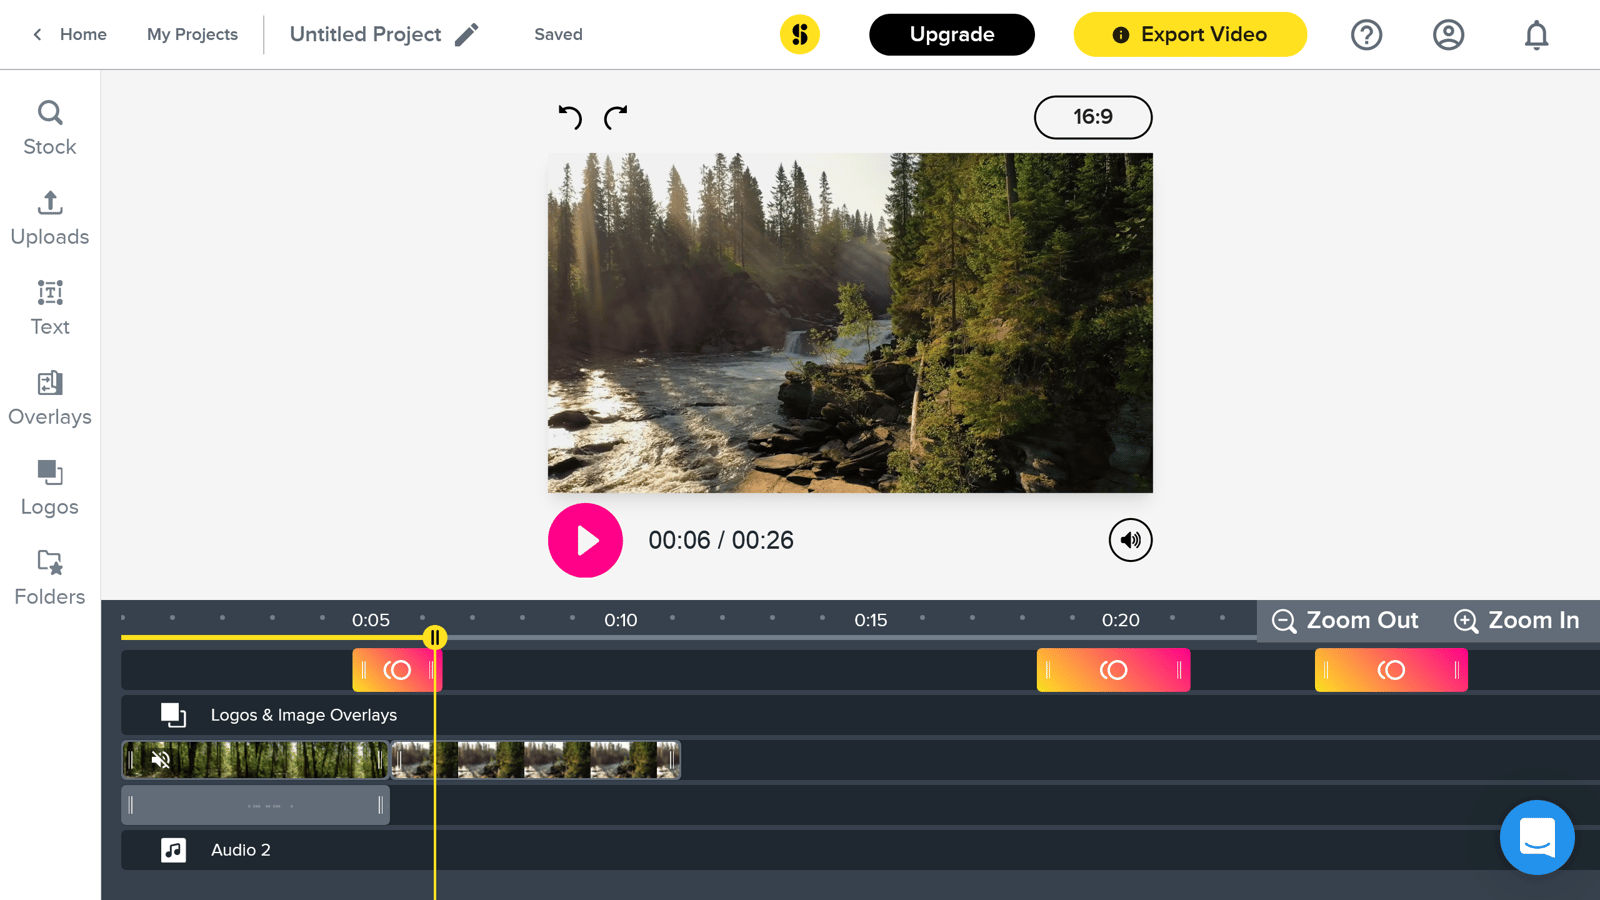
Task: Open the 16:9 aspect ratio selector
Action: coord(1093,117)
